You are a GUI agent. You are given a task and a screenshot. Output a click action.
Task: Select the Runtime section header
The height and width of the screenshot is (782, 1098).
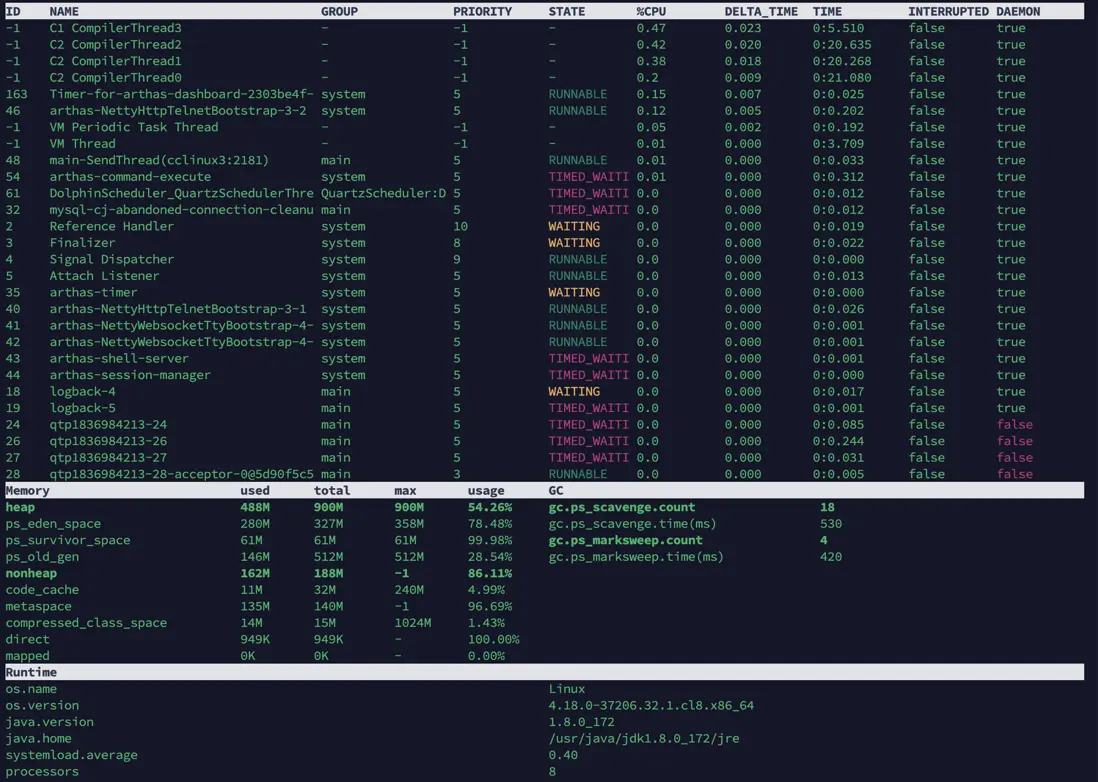[31, 673]
